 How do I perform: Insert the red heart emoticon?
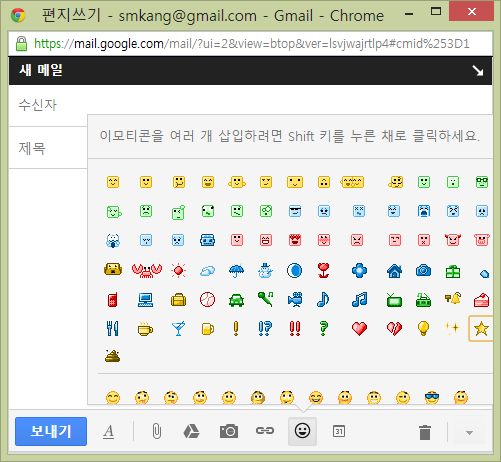(x=359, y=329)
